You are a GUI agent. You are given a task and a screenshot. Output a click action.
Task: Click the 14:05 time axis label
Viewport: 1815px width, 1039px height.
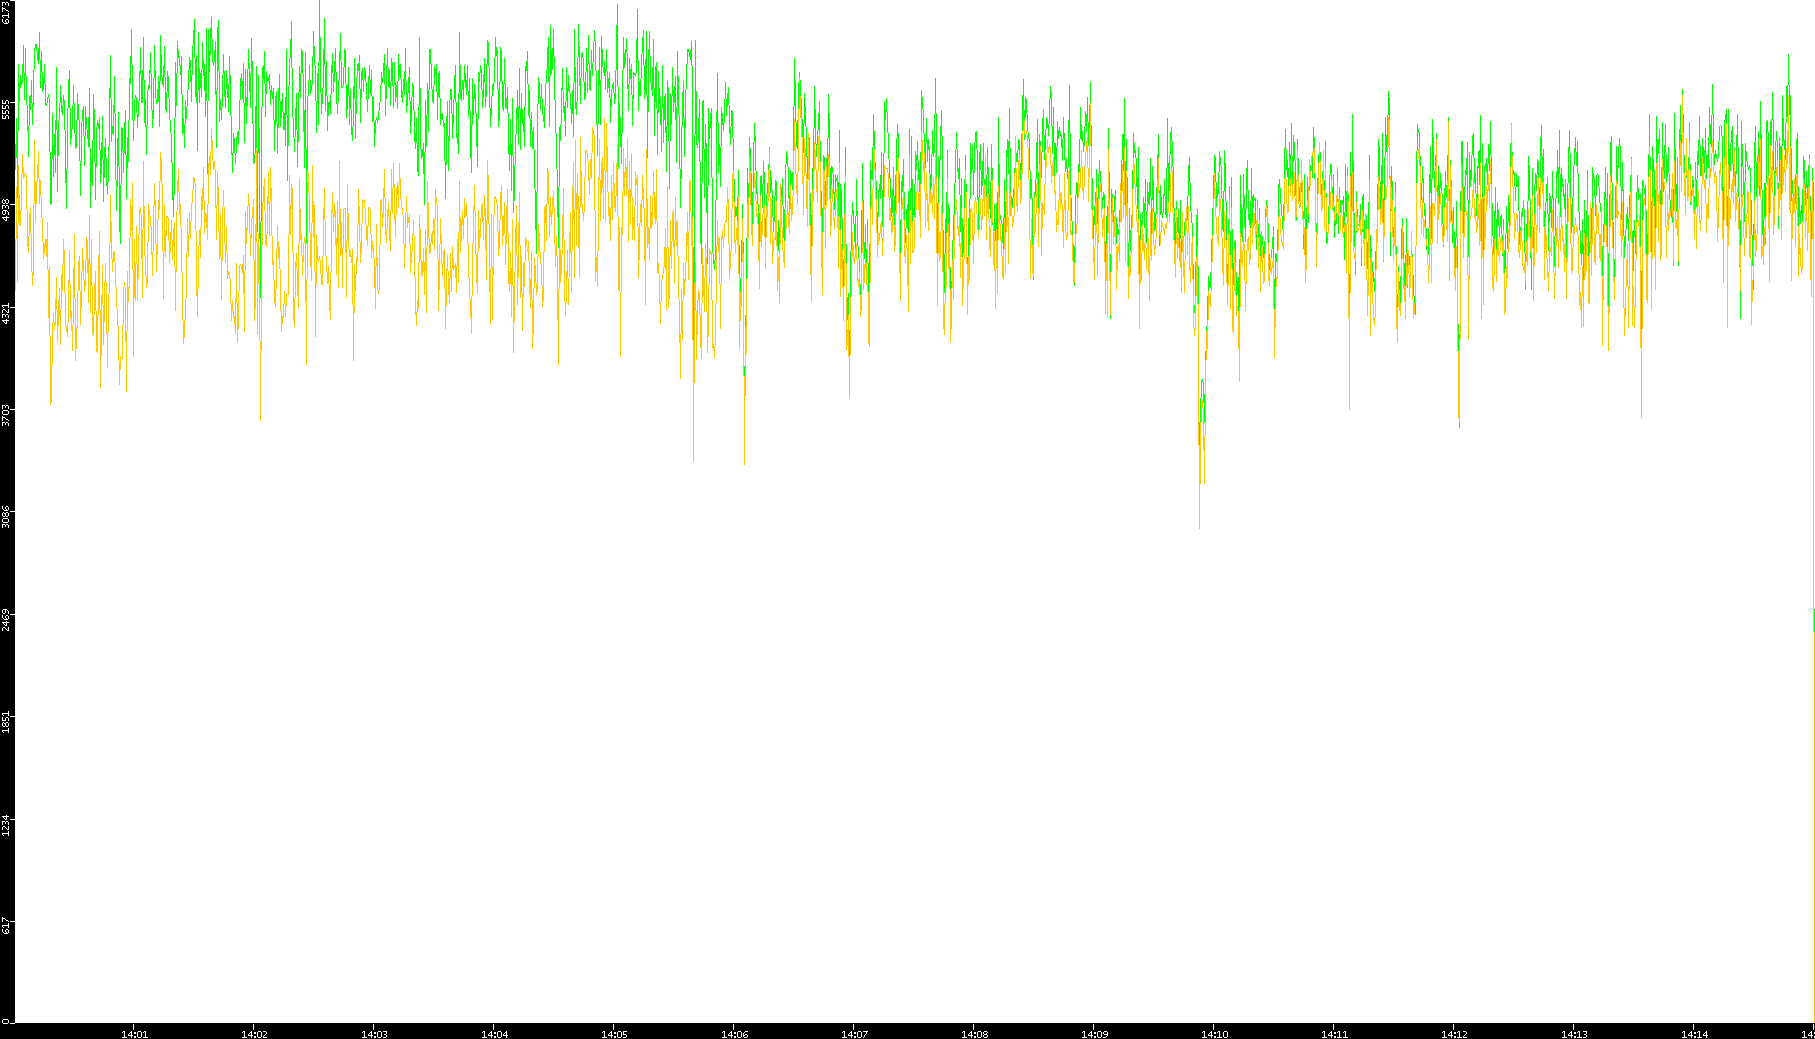coord(614,1034)
